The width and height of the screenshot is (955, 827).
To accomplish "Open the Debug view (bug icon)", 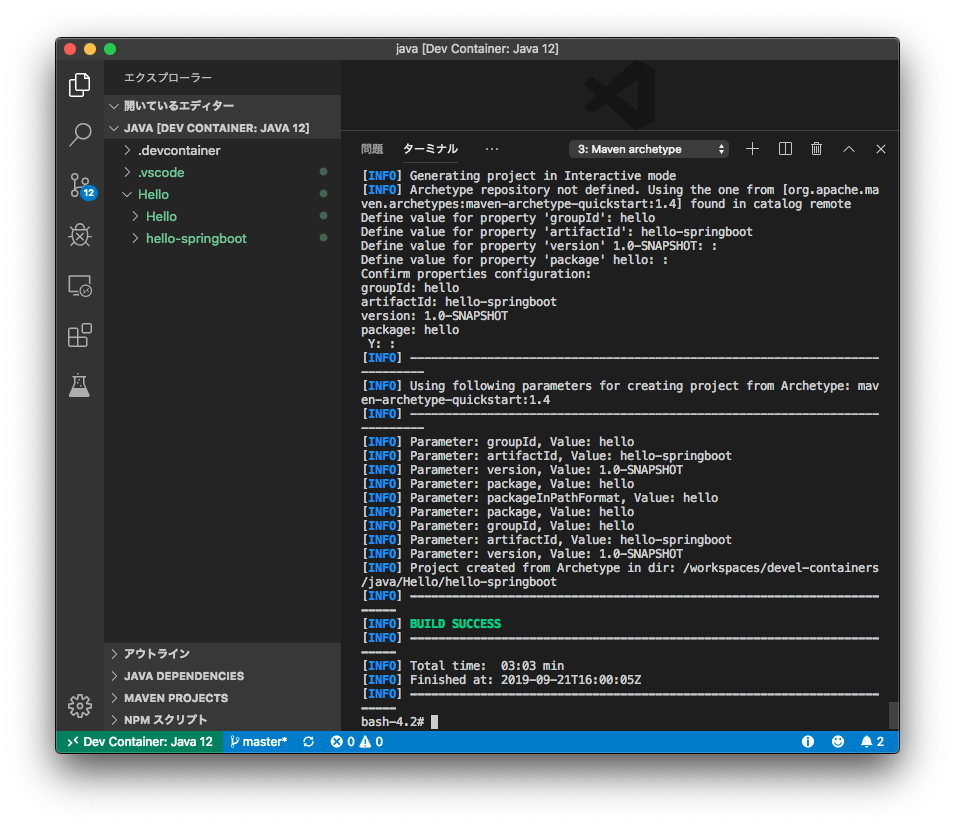I will coord(80,235).
